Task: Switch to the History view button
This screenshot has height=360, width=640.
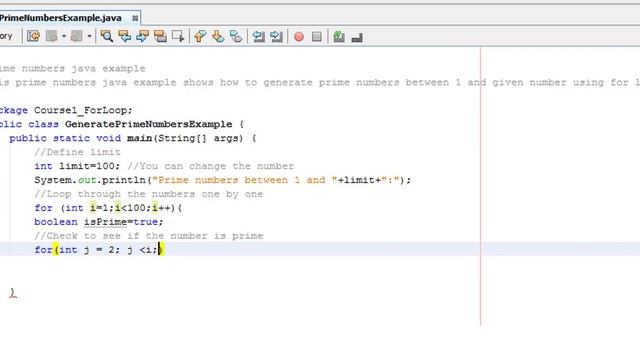Action: point(6,36)
